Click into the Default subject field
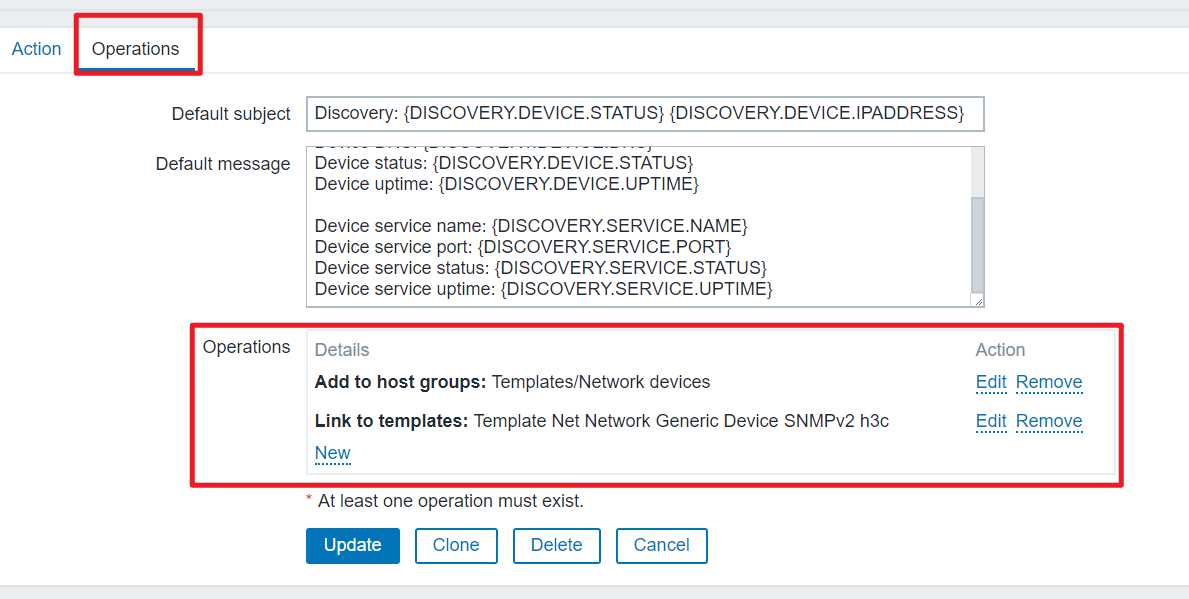Screen dimensions: 1189x599 (x=644, y=114)
